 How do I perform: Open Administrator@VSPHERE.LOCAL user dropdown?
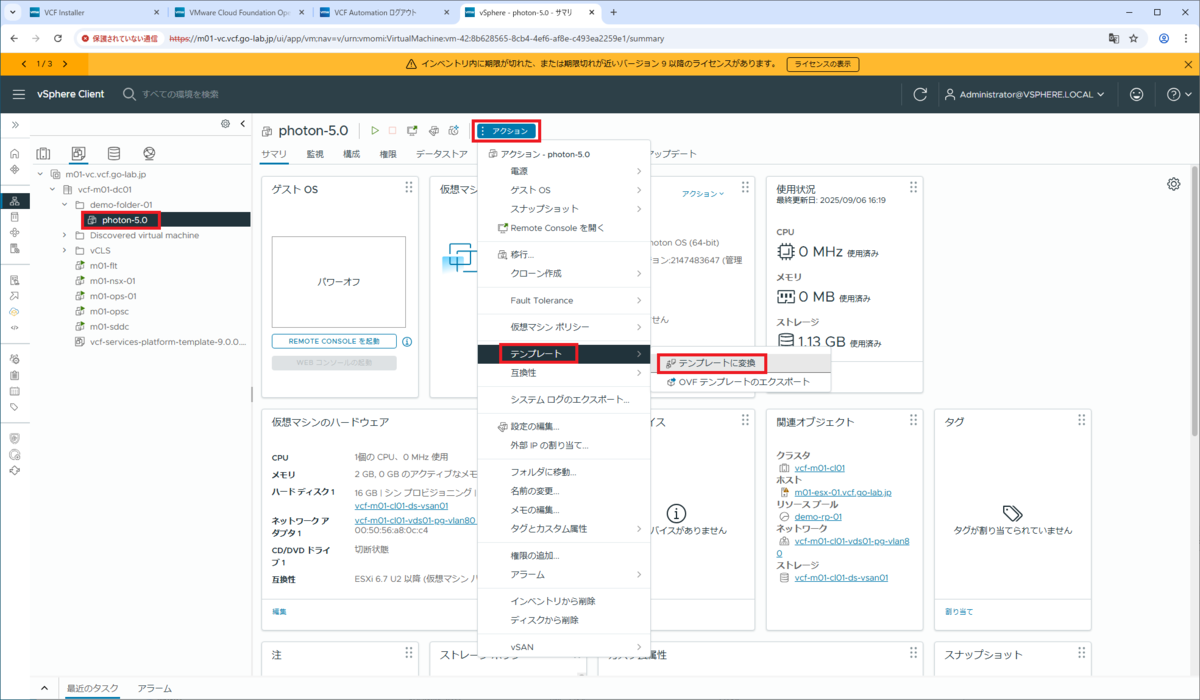click(1025, 94)
